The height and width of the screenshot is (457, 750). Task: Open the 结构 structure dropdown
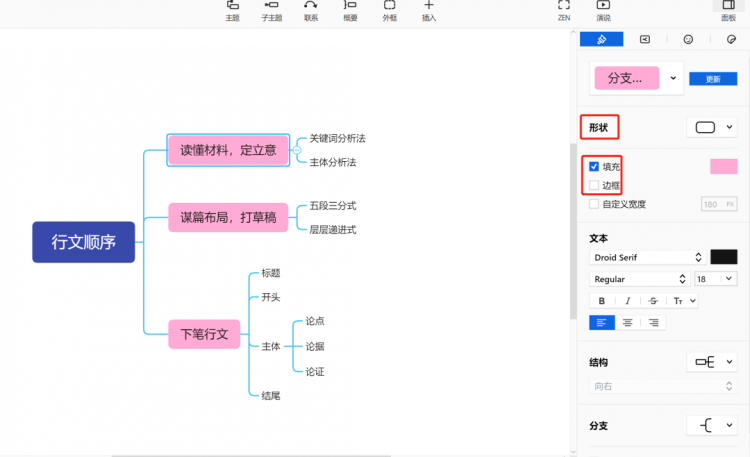click(712, 362)
